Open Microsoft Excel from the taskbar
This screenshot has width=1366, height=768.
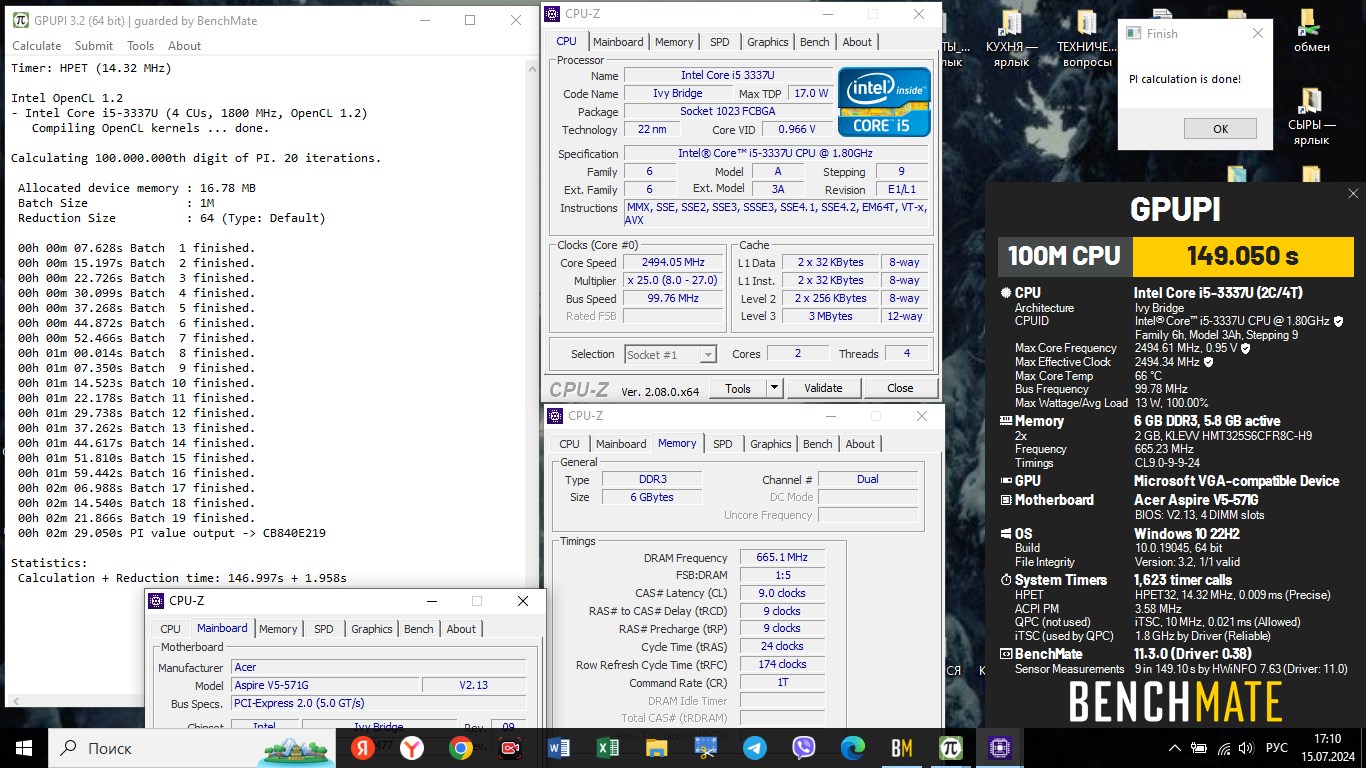point(608,747)
